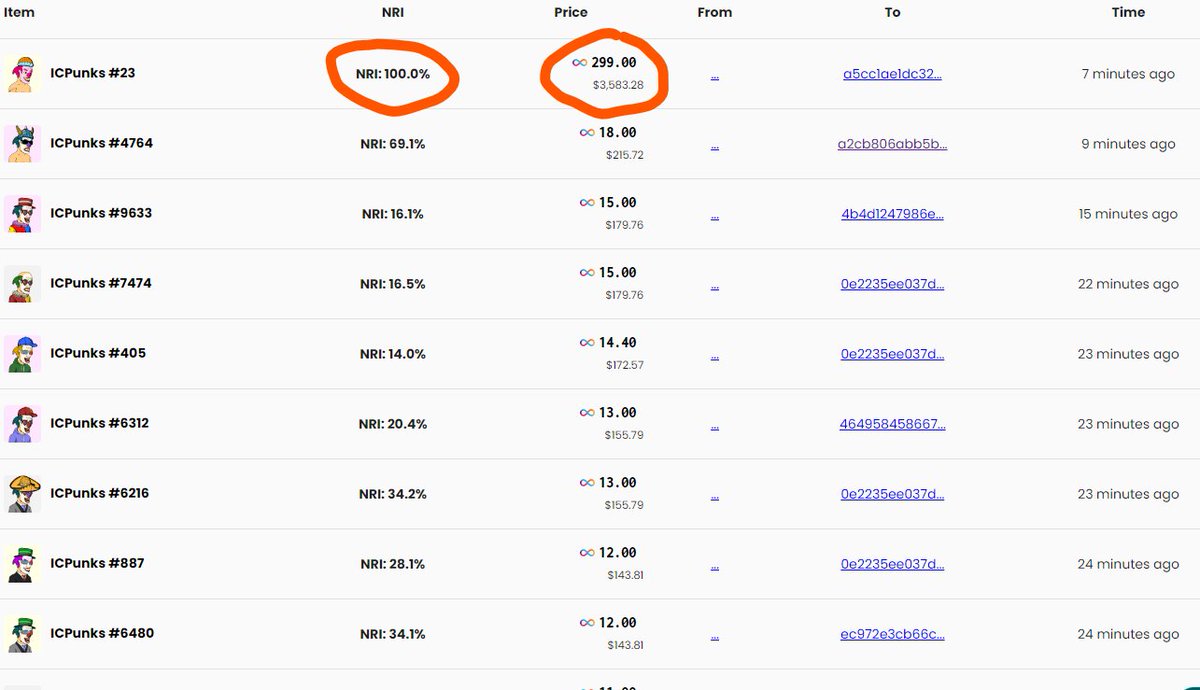This screenshot has width=1200, height=690.
Task: Select the ICPunks #6480 item name
Action: point(102,633)
